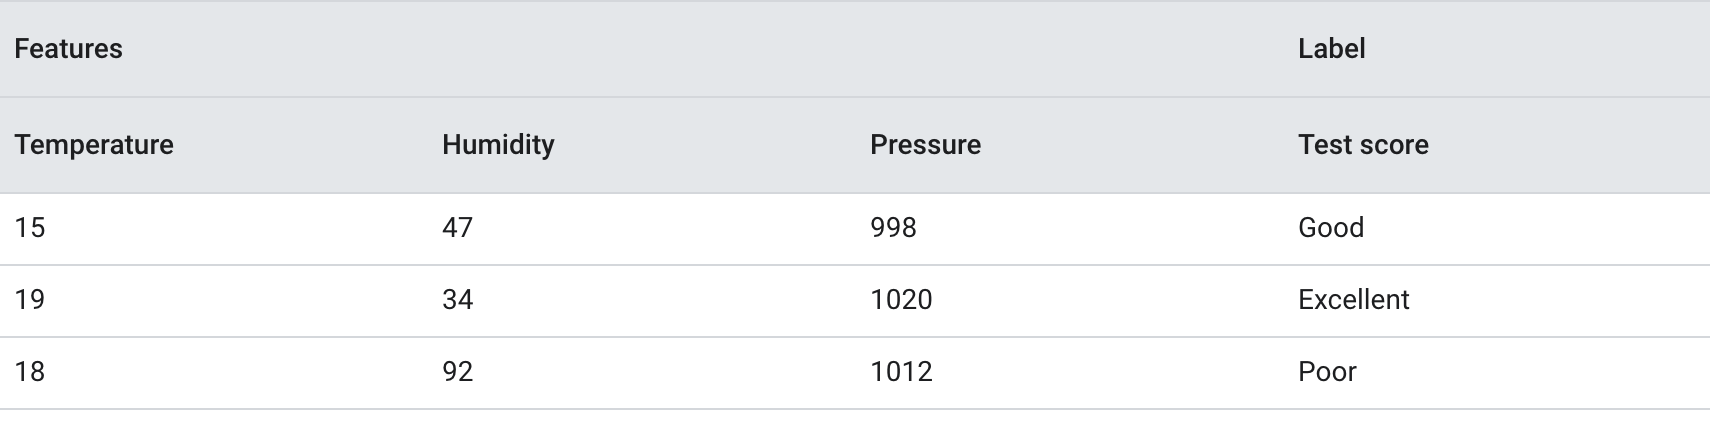The width and height of the screenshot is (1718, 422).
Task: Click empty header cell right of Features
Action: point(642,49)
